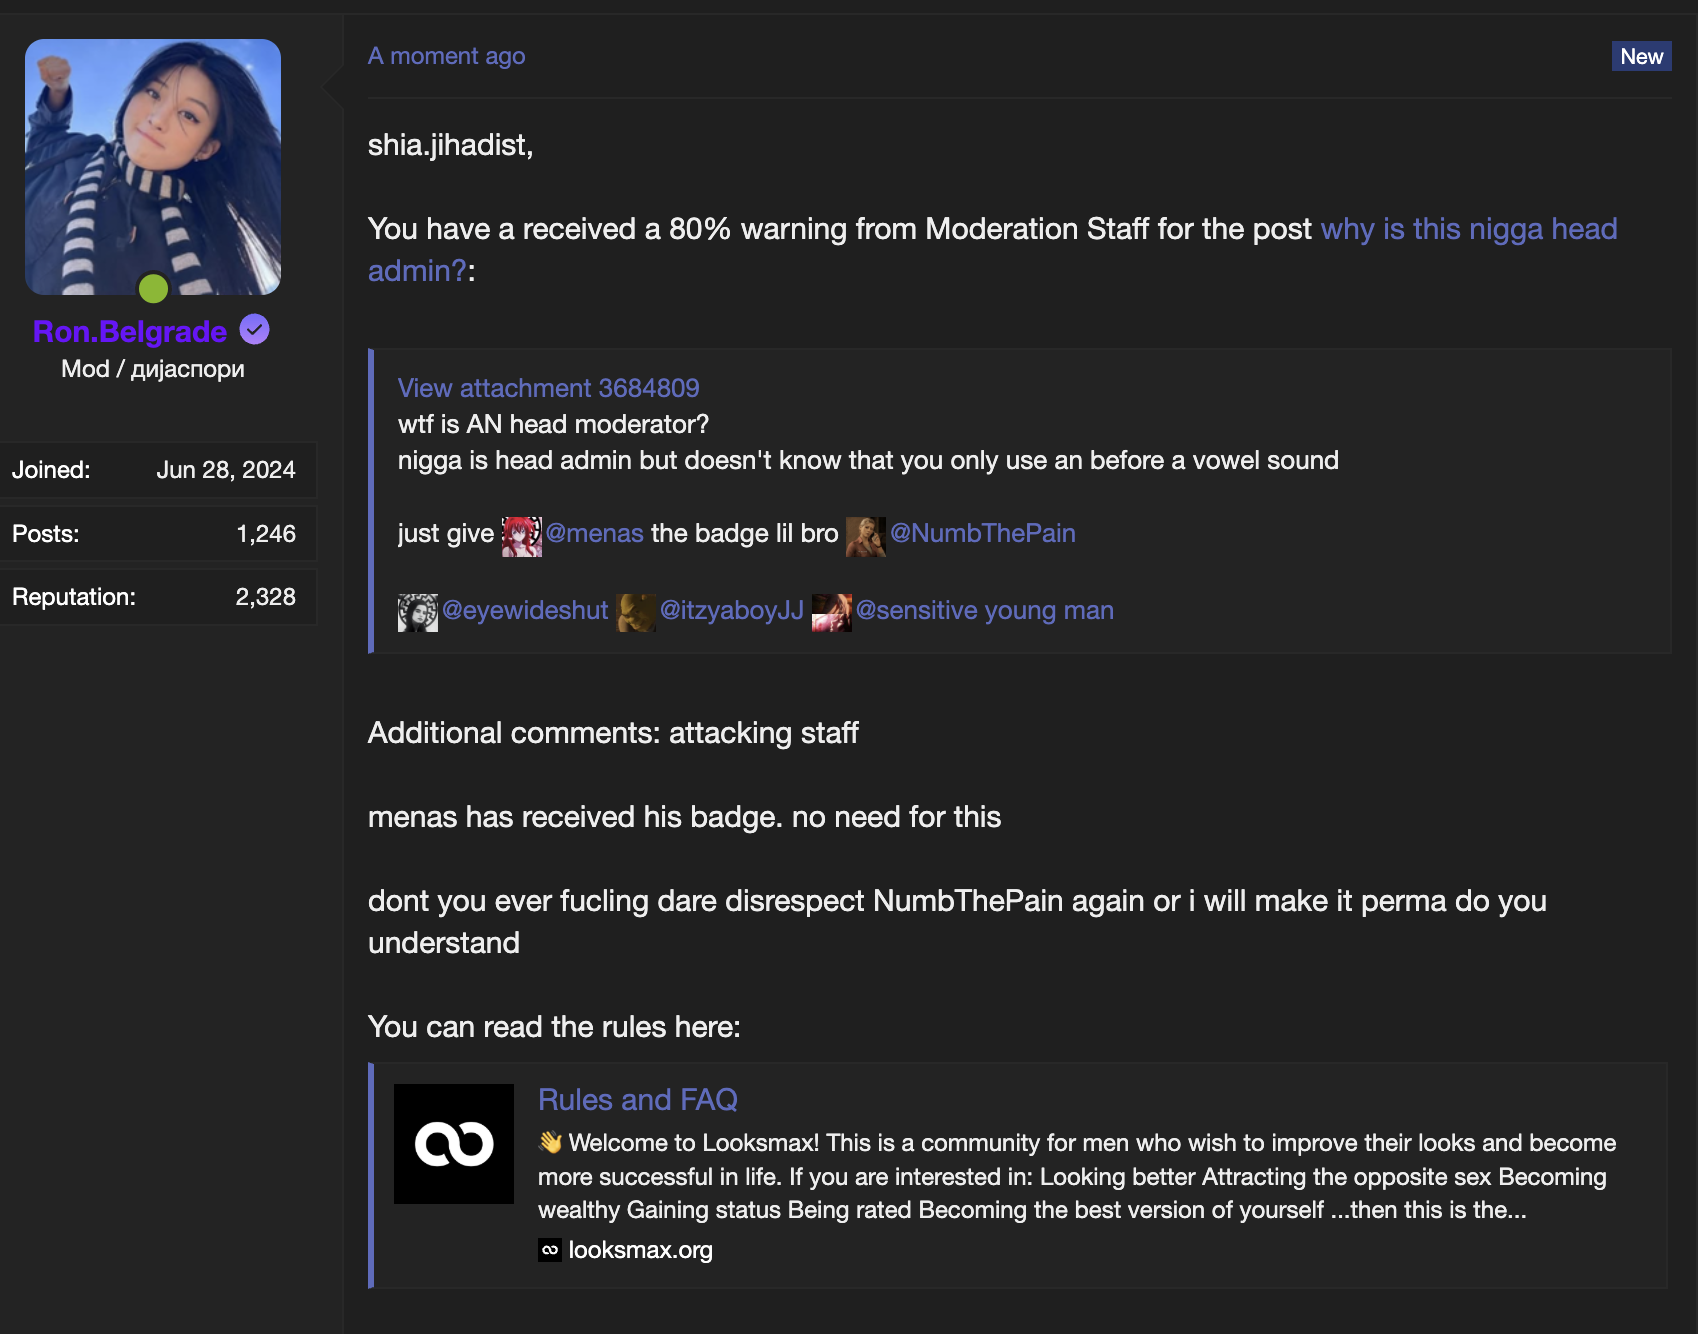The image size is (1698, 1334).
Task: Open the Ron.Belgrade username link
Action: 130,331
